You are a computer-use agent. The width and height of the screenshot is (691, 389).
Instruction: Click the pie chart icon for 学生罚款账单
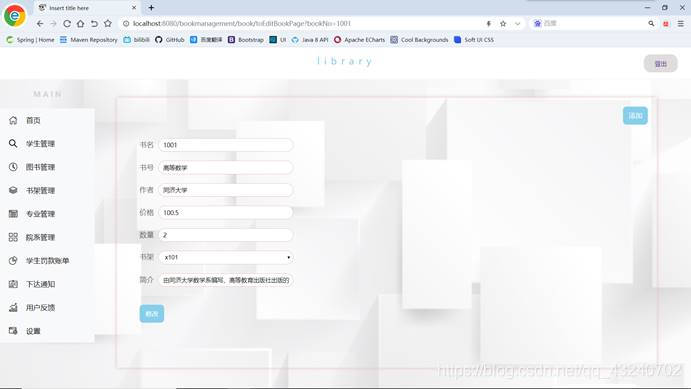coord(13,260)
